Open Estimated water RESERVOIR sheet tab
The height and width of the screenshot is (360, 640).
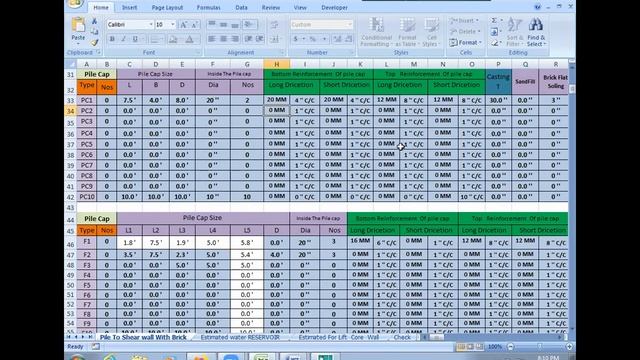click(x=240, y=338)
